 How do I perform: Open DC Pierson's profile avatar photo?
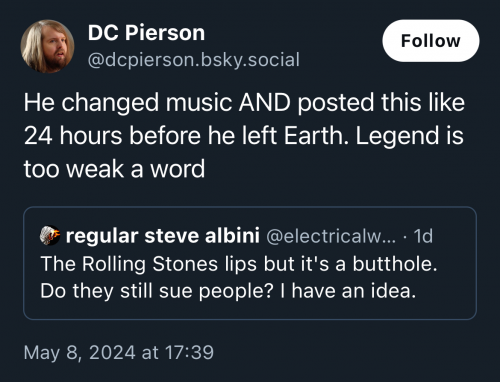[47, 46]
